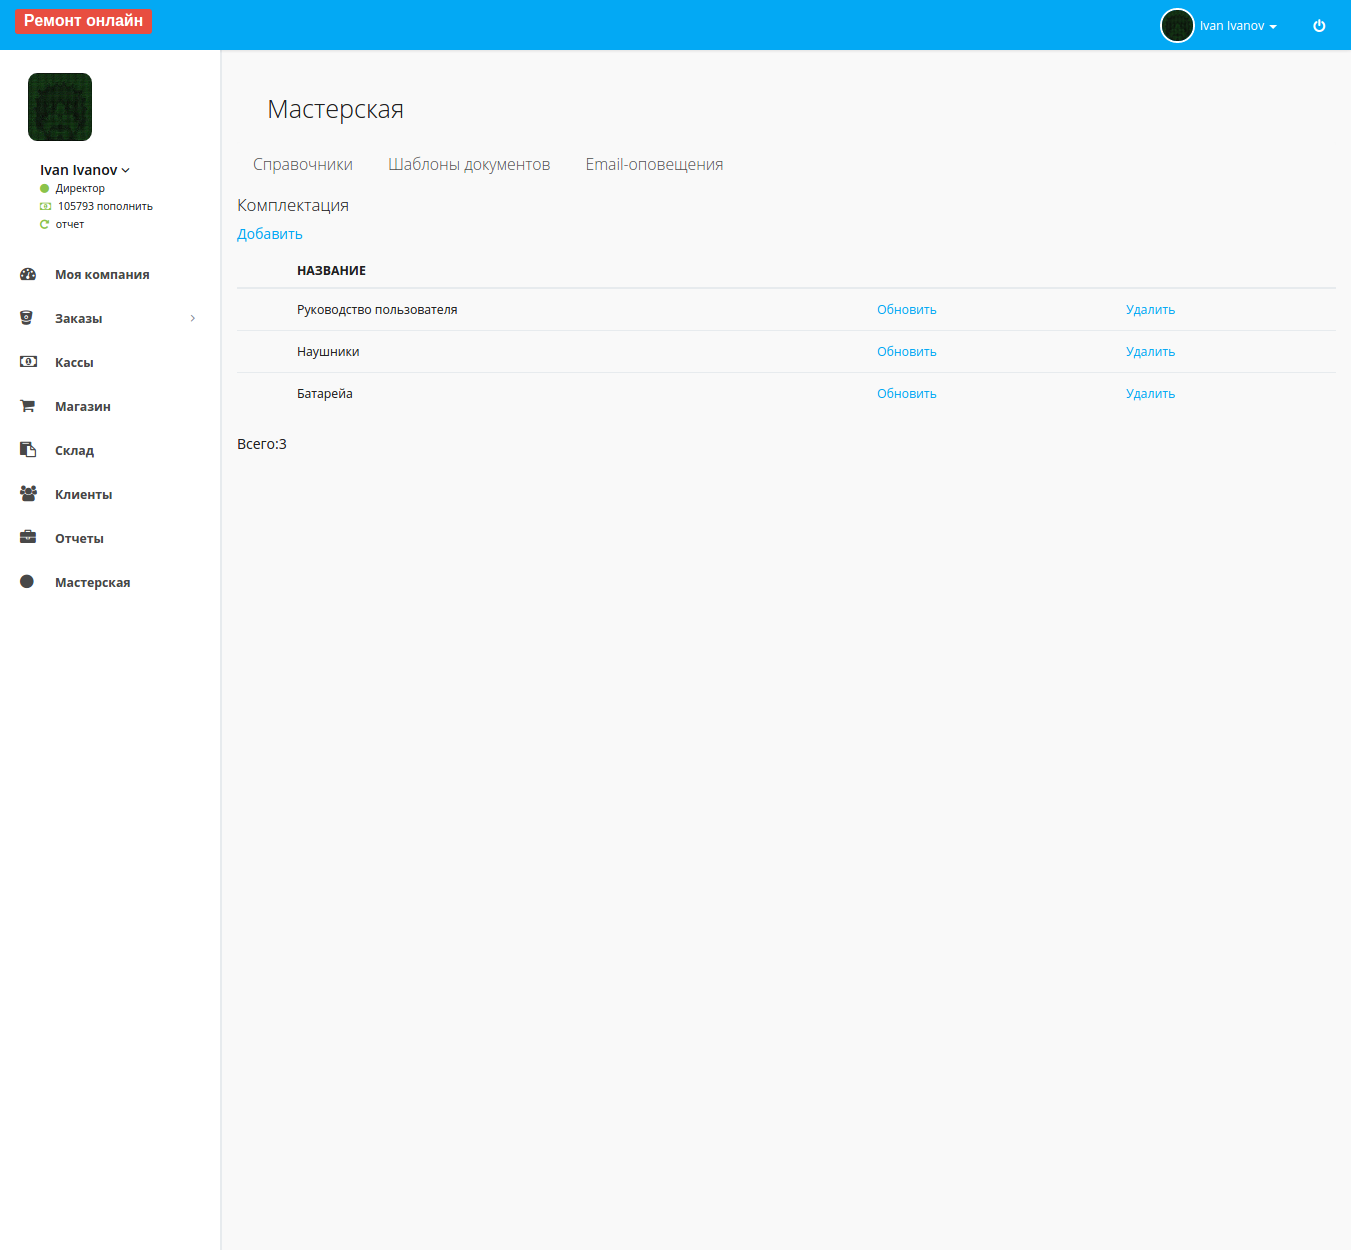Click the Клиенты people icon
The width and height of the screenshot is (1351, 1250).
[28, 493]
